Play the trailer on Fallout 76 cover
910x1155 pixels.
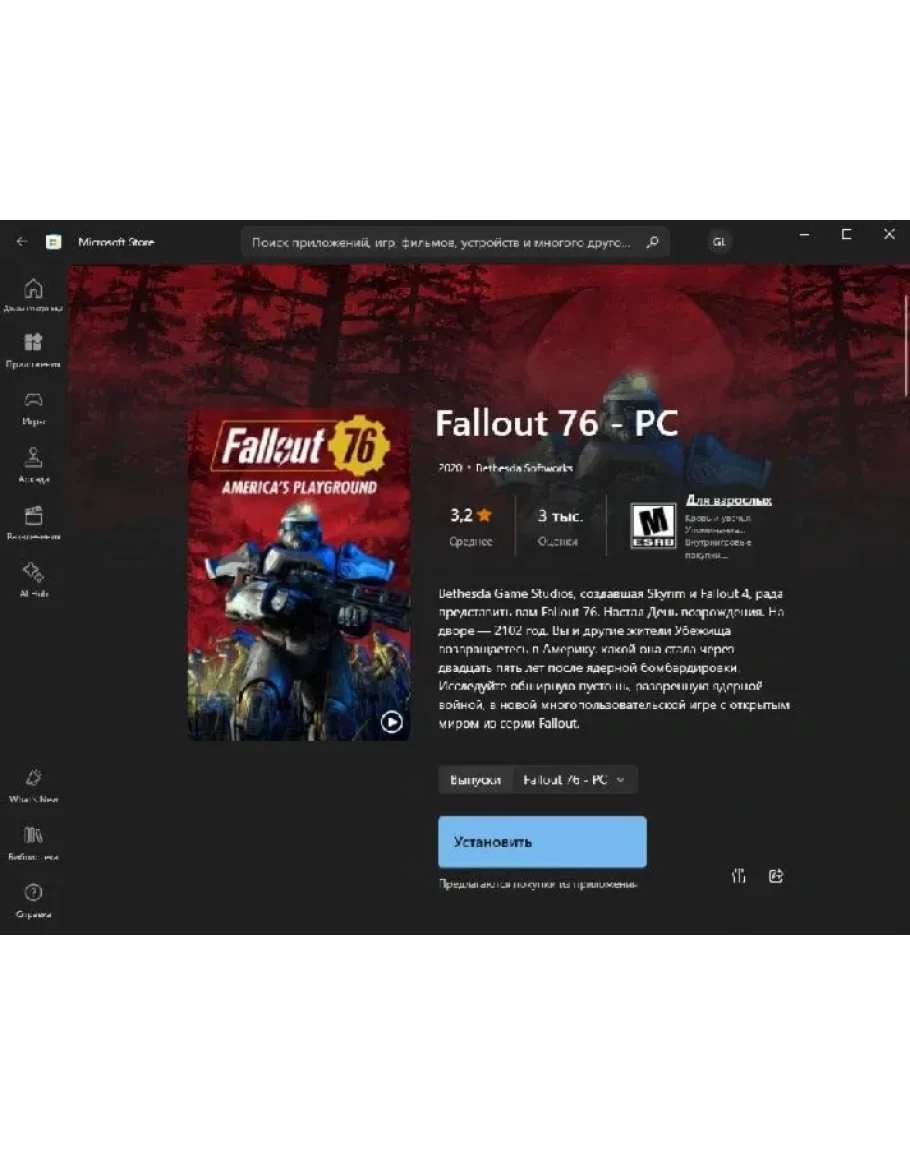point(391,722)
